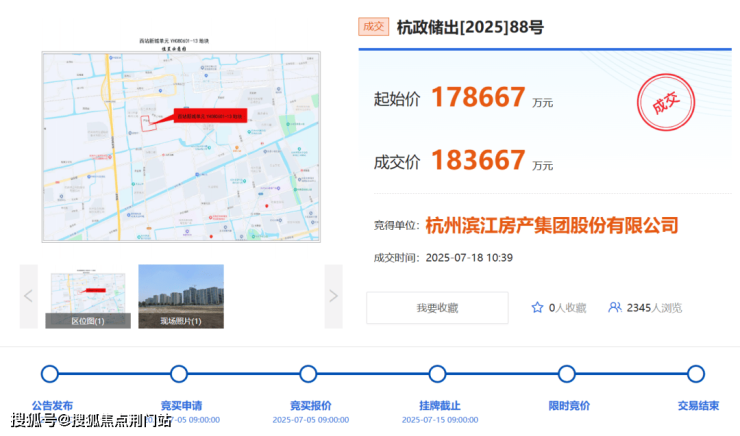This screenshot has height=436, width=740.
Task: Click the people icon beside 2345人浏览
Action: (x=615, y=308)
